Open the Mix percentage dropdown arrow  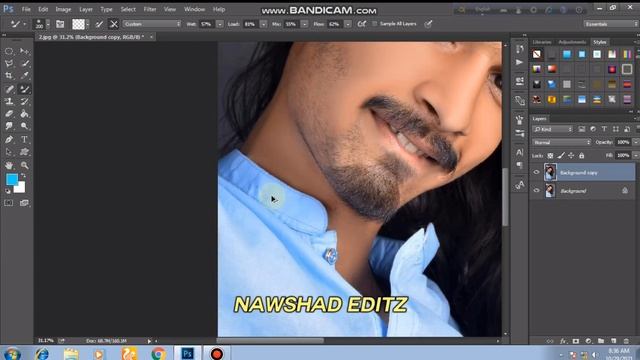304,24
